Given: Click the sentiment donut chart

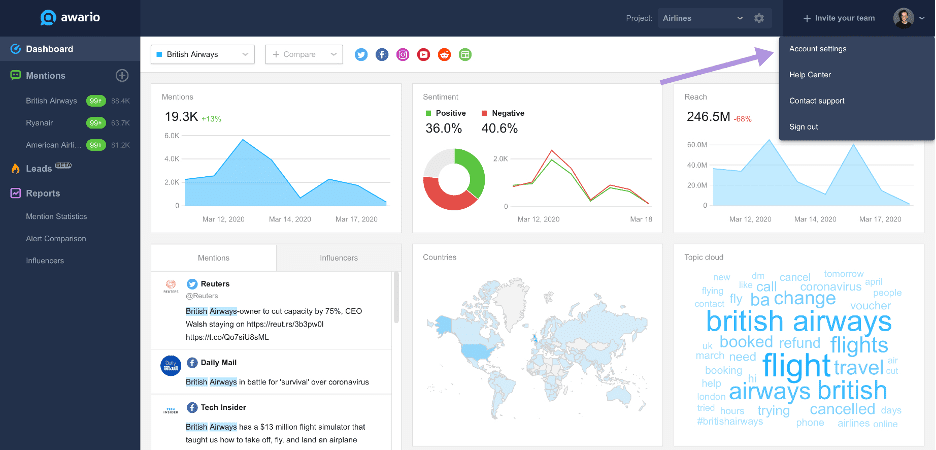Looking at the screenshot, I should pos(454,179).
